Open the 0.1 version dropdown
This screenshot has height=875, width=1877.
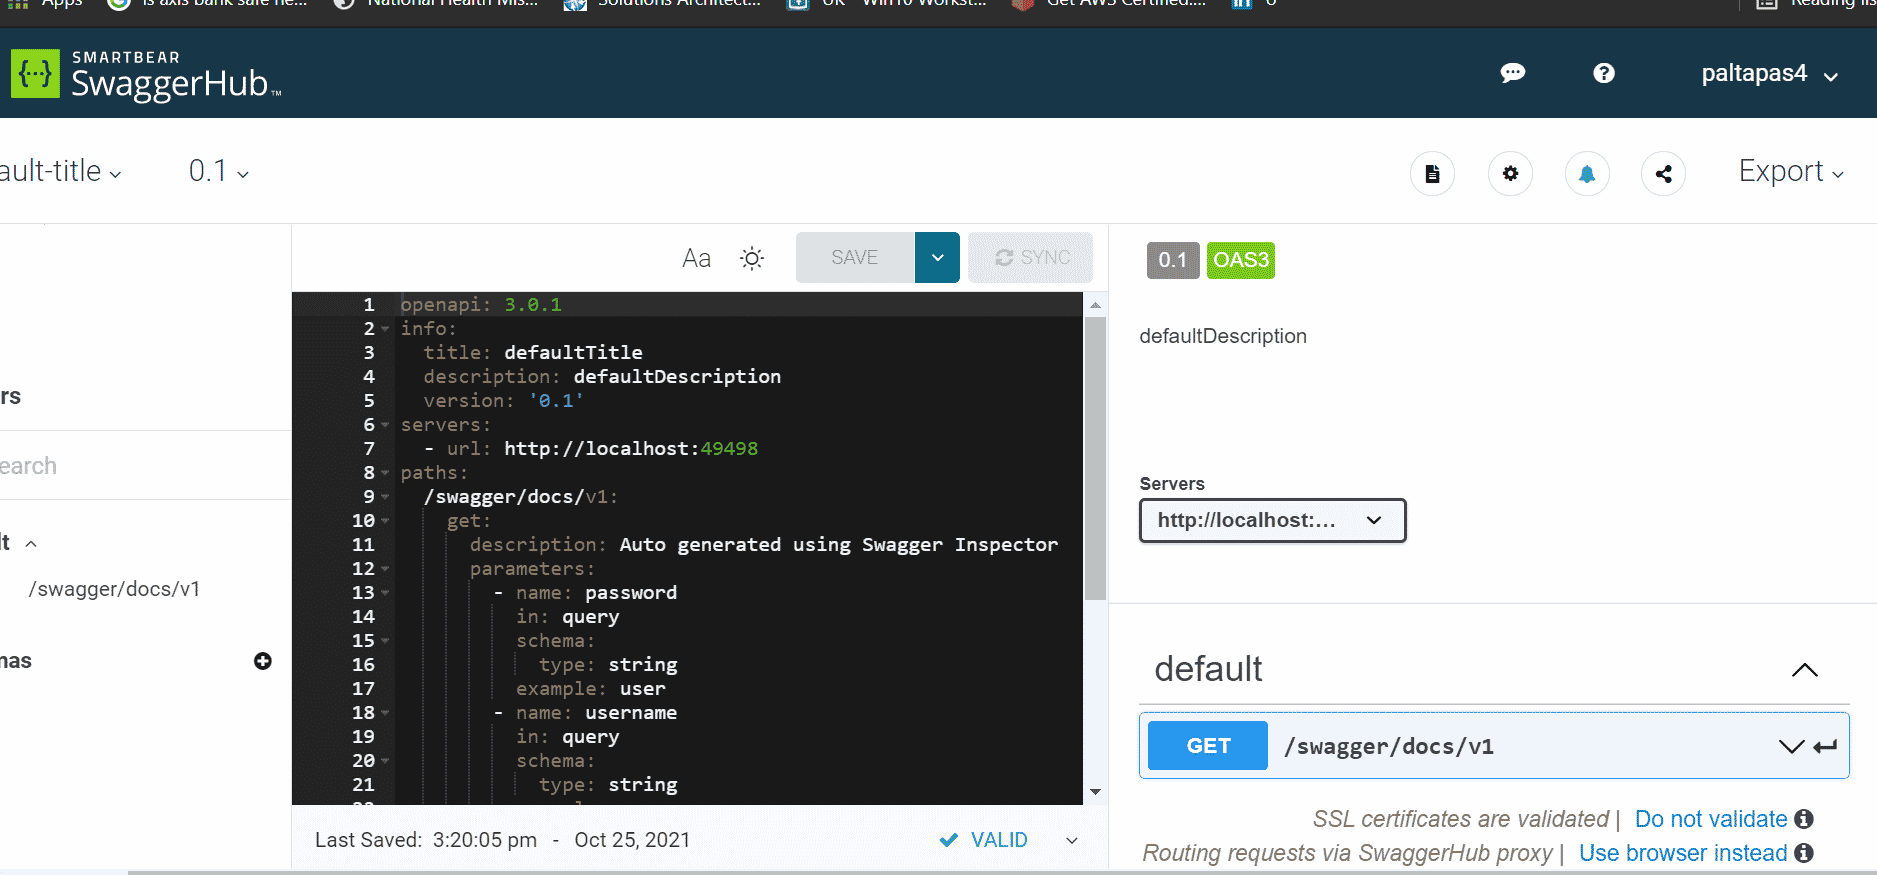(x=218, y=171)
